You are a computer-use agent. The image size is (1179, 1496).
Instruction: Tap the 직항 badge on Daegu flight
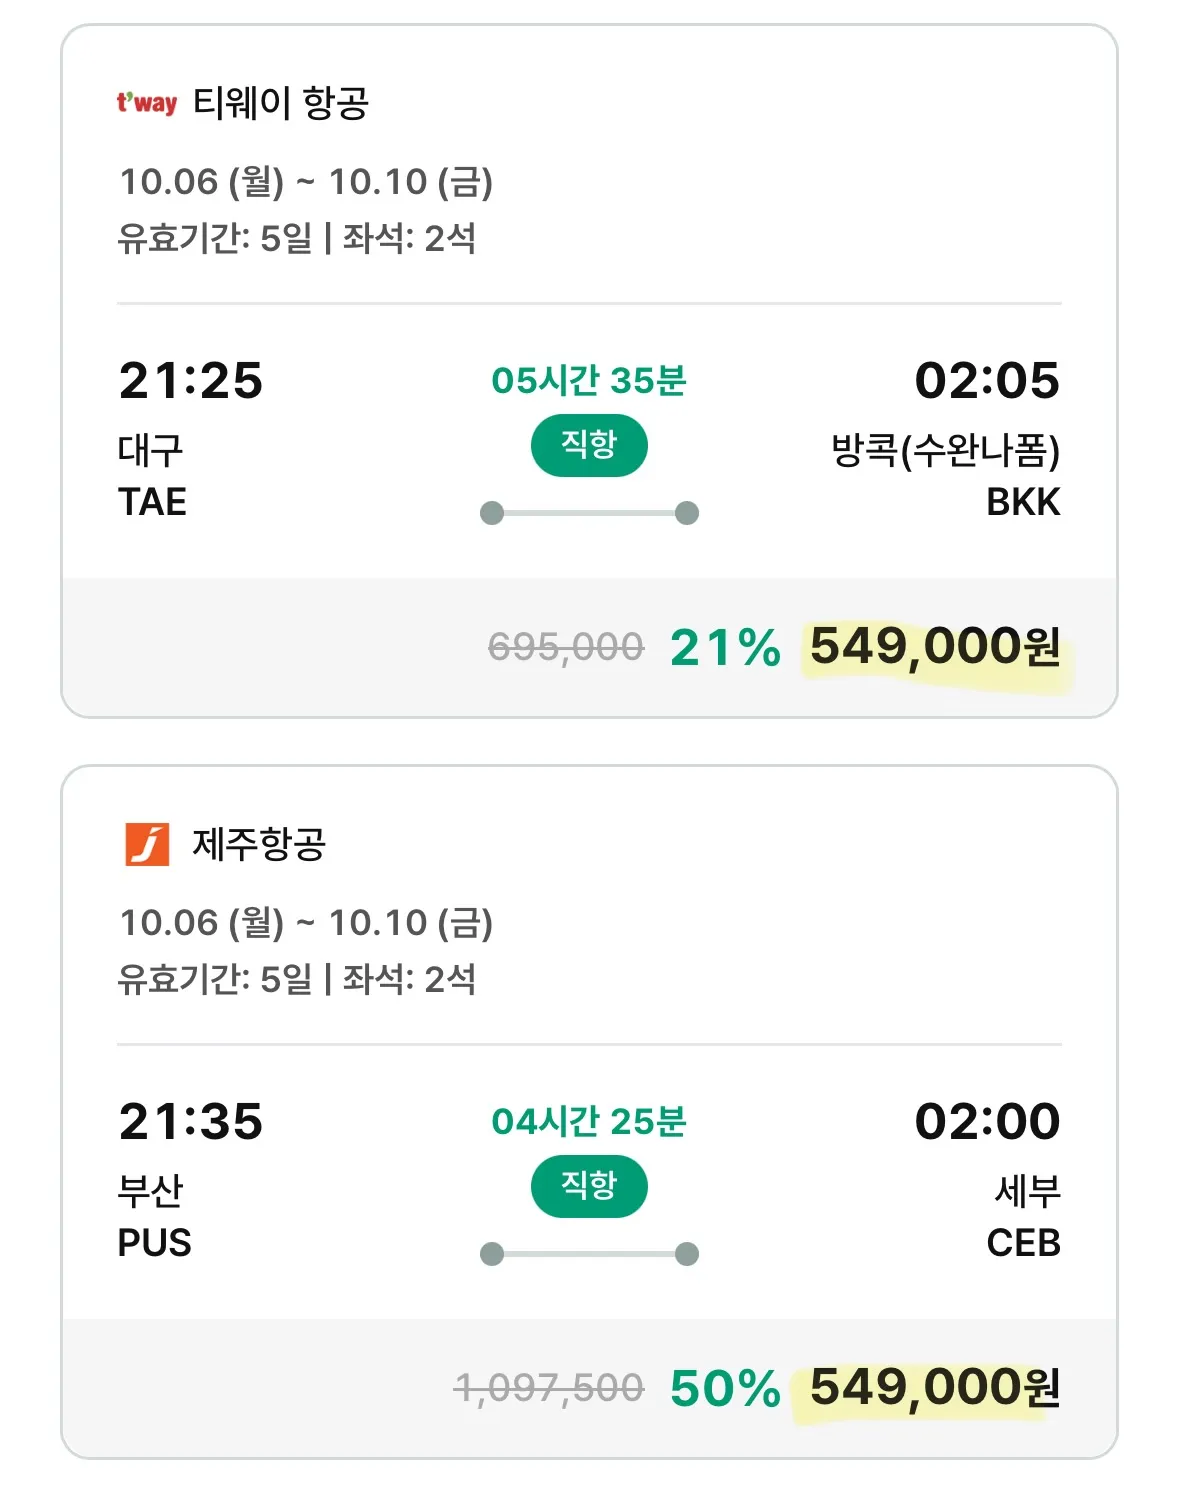[589, 444]
